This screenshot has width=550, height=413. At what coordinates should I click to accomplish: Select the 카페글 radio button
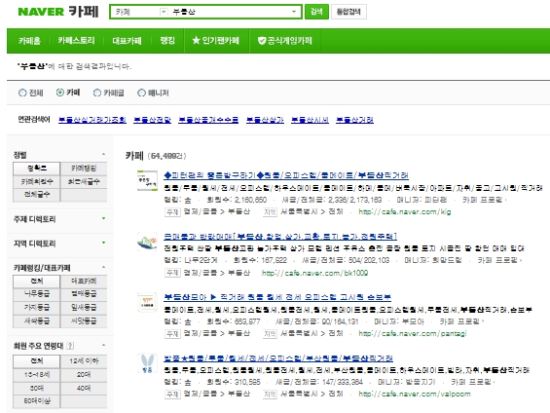[97, 93]
